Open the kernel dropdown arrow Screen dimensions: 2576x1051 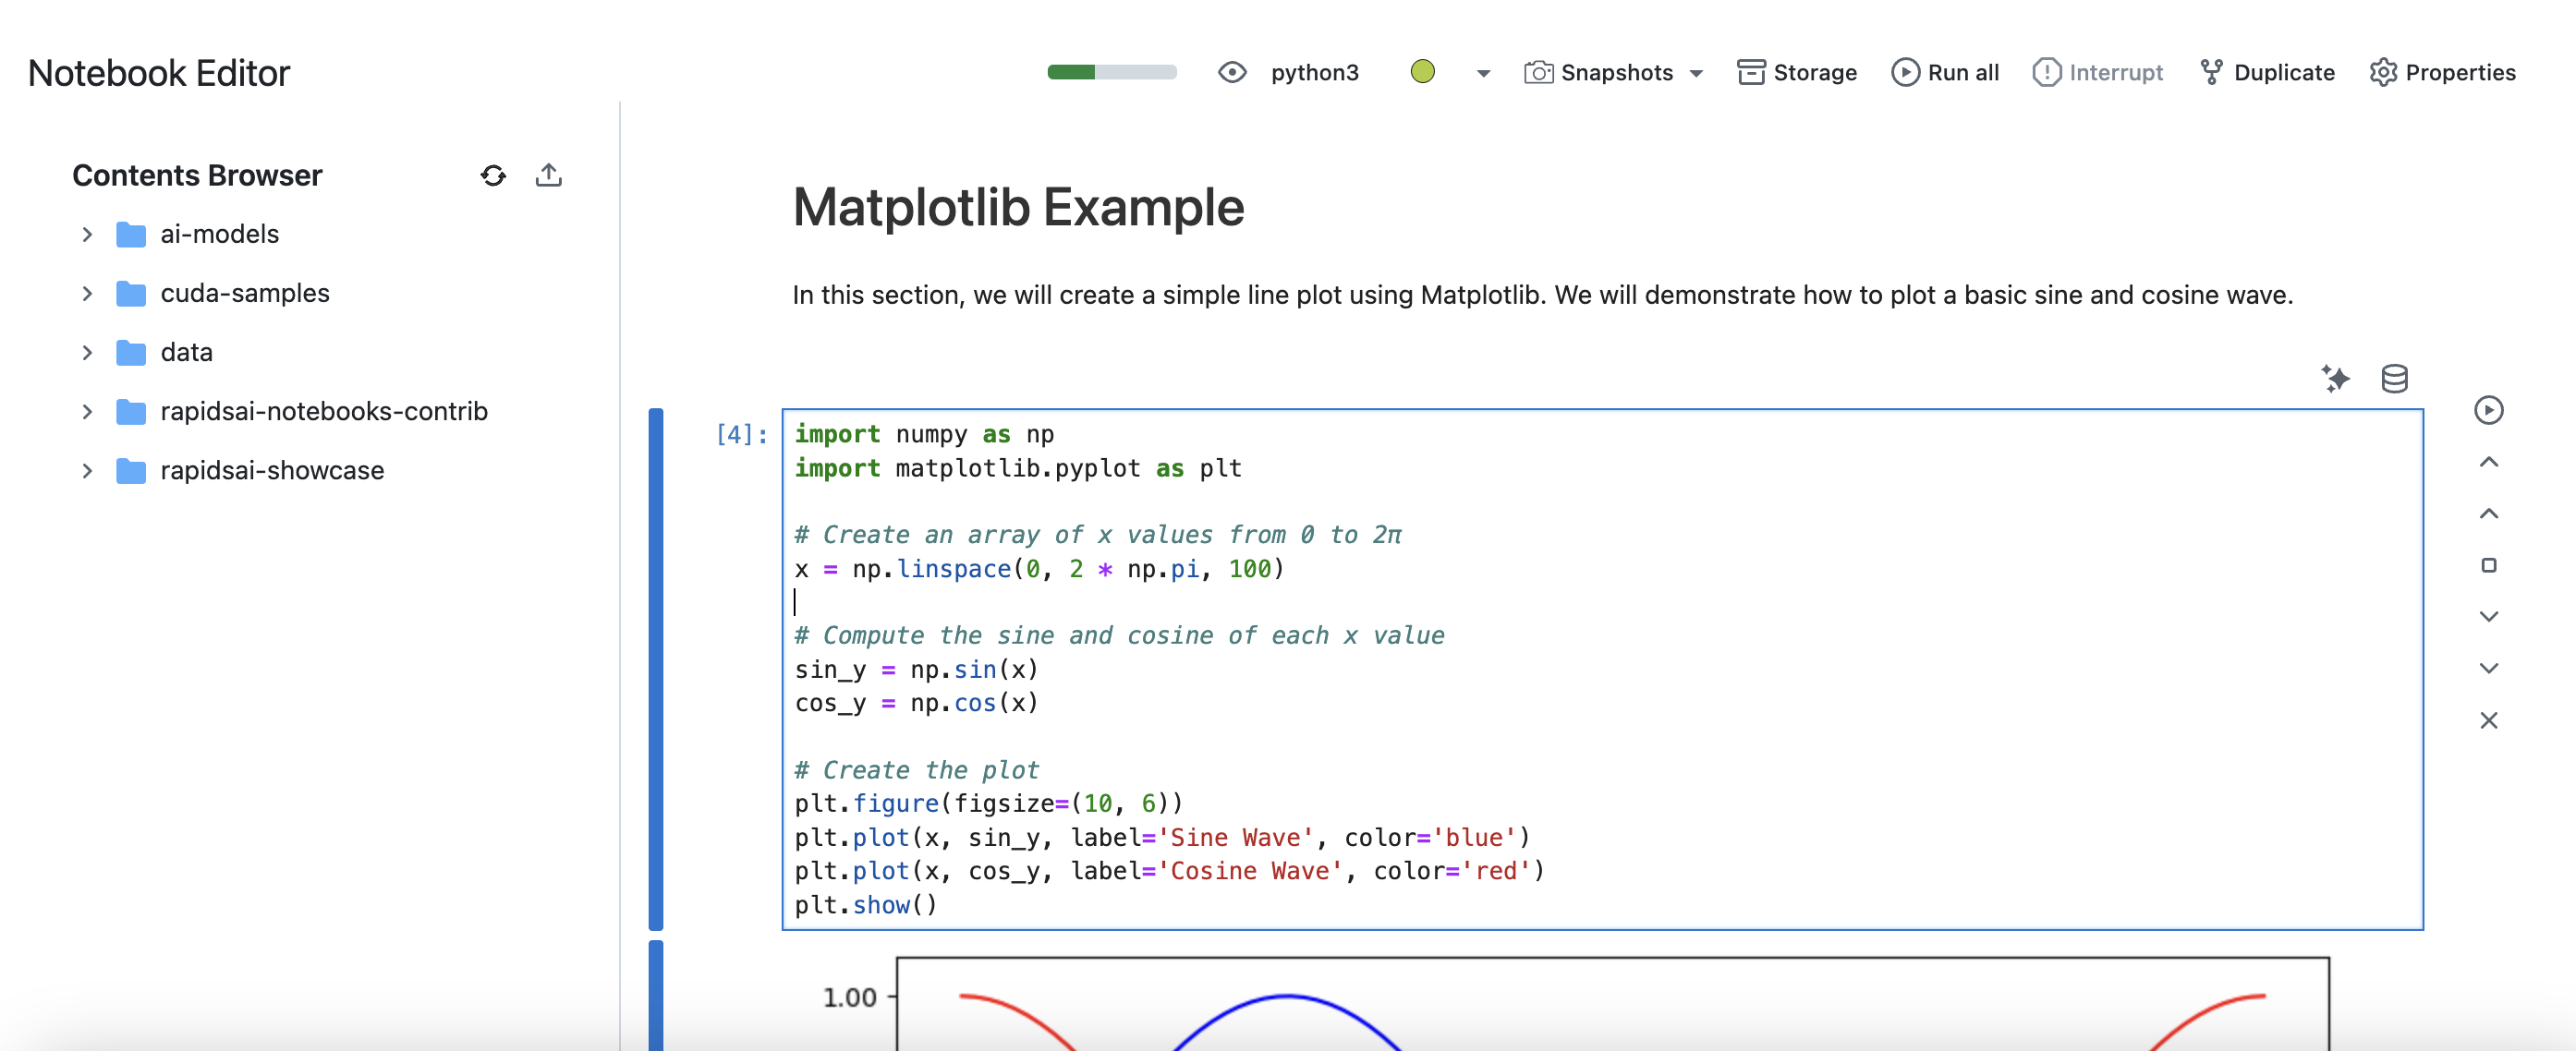pyautogui.click(x=1483, y=73)
